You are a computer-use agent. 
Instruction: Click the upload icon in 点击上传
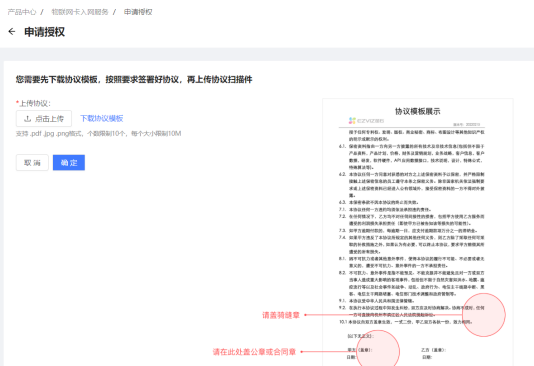coord(28,119)
